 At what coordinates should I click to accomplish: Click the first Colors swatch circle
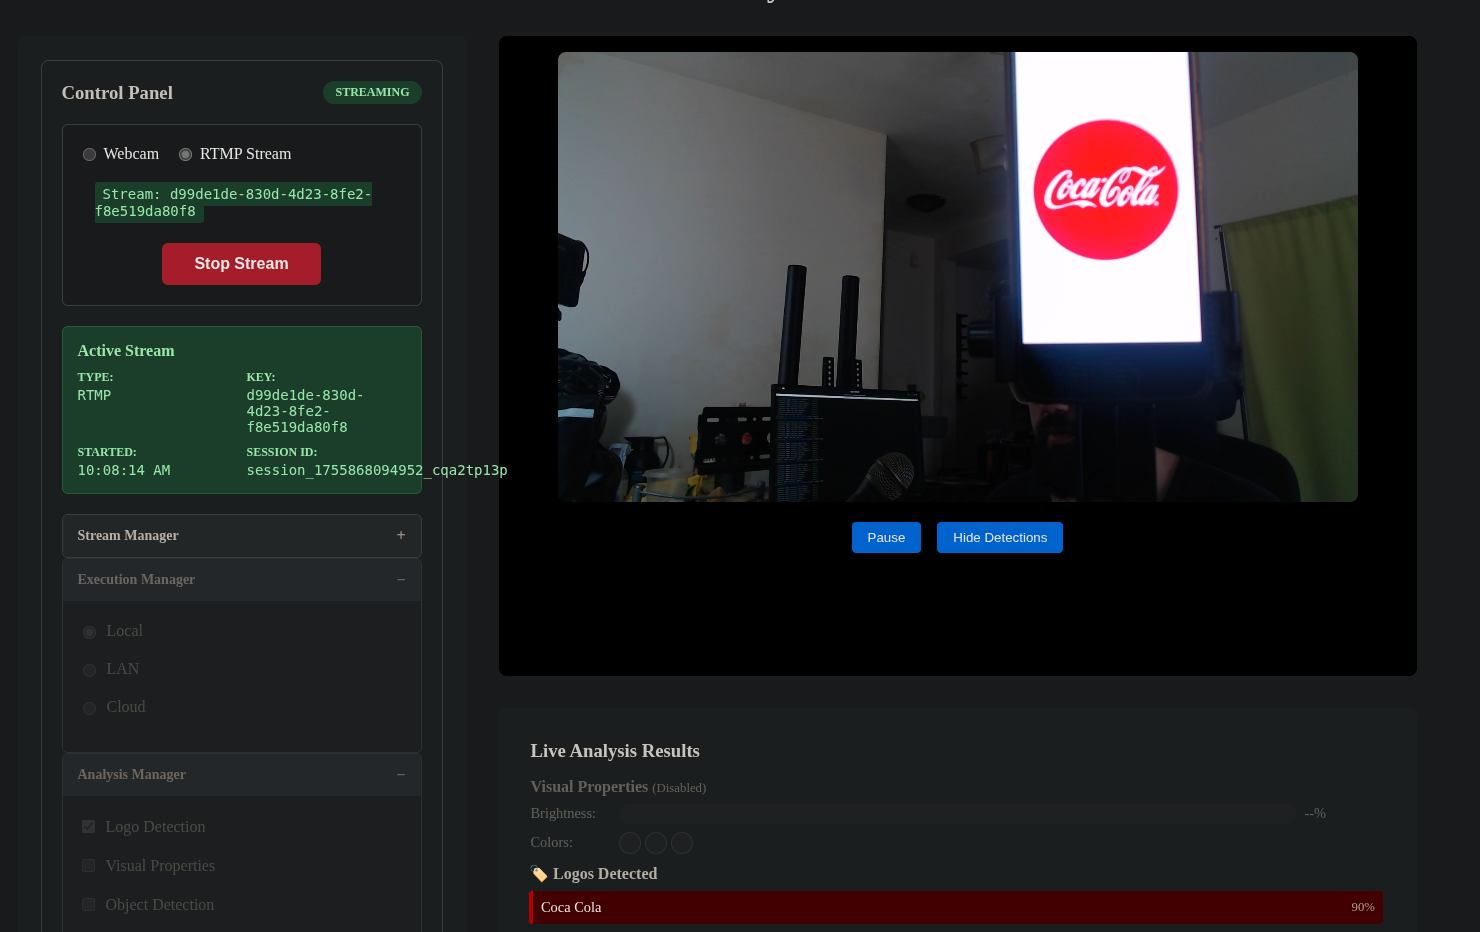tap(629, 843)
